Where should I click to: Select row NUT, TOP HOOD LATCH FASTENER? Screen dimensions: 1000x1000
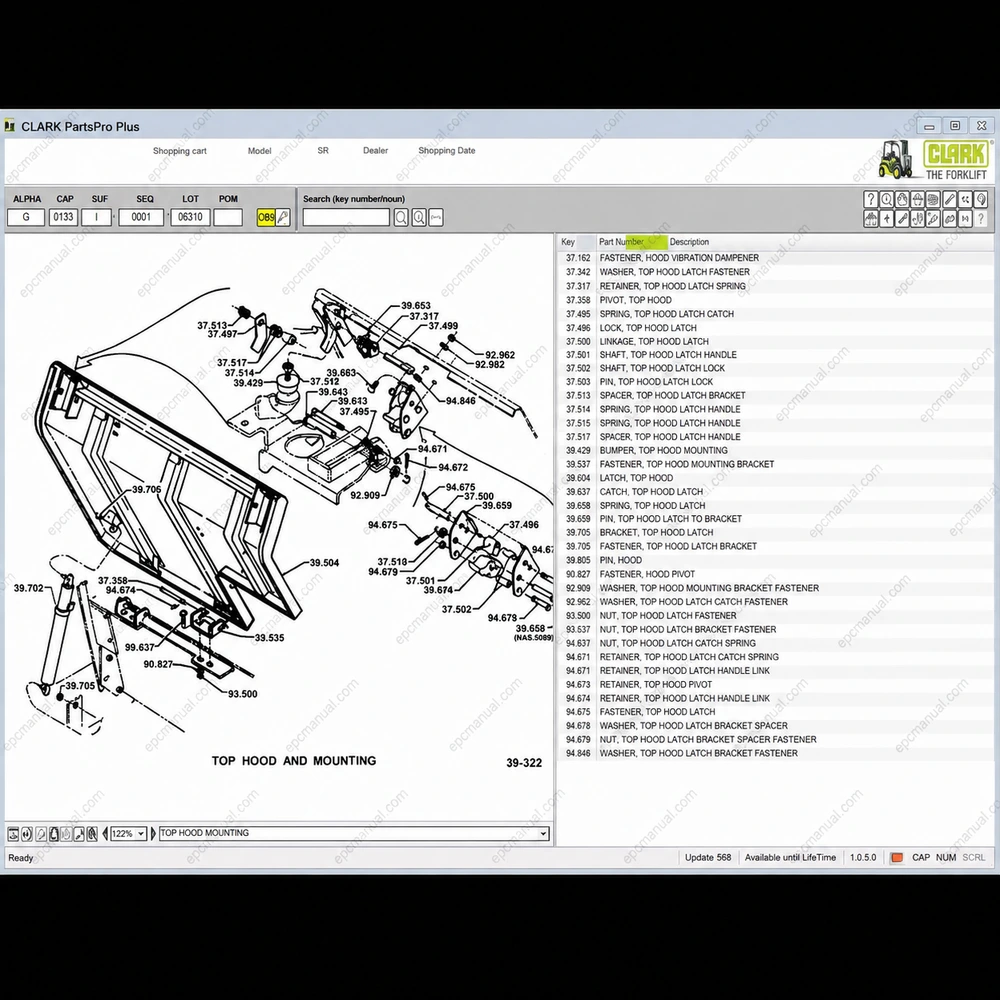click(776, 615)
